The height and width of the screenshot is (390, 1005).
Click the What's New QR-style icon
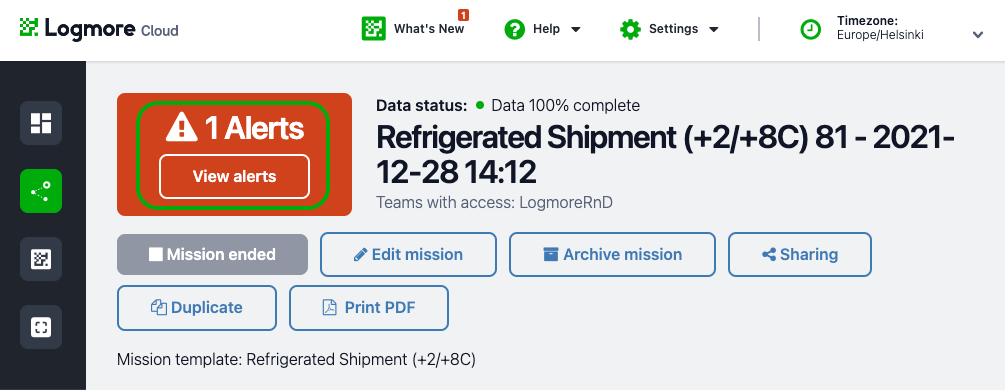tap(374, 29)
